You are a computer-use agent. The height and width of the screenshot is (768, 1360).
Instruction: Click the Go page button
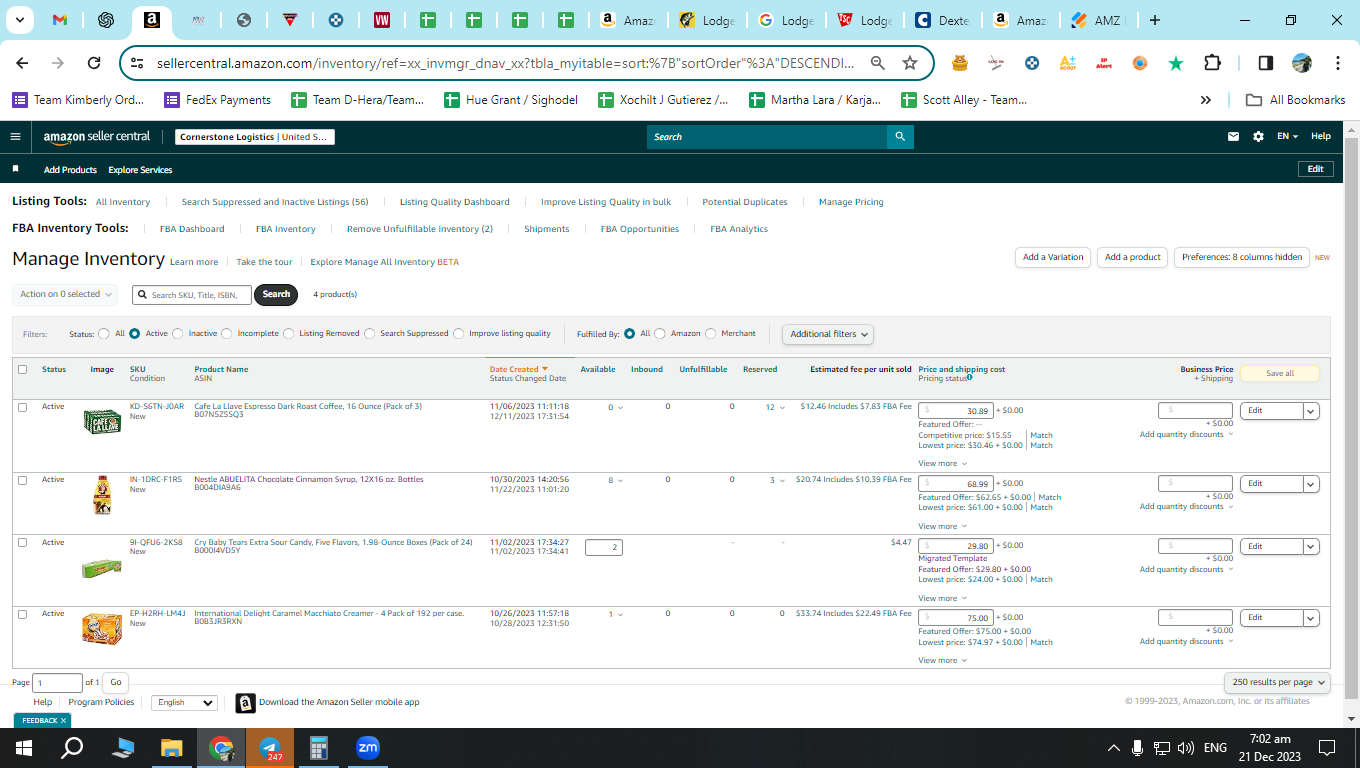pyautogui.click(x=116, y=683)
